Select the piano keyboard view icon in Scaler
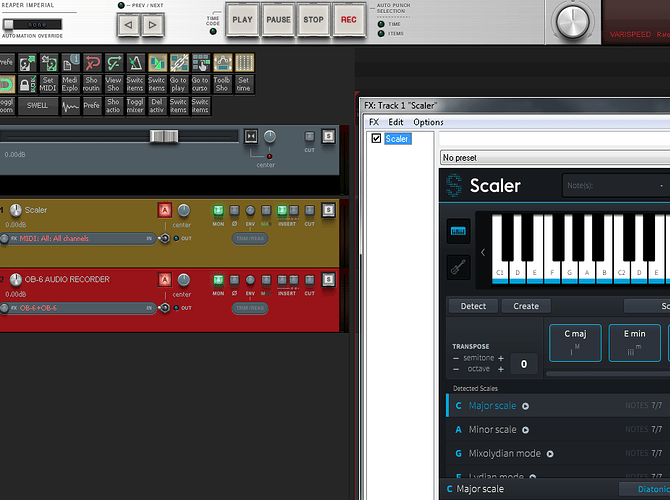 click(x=458, y=231)
